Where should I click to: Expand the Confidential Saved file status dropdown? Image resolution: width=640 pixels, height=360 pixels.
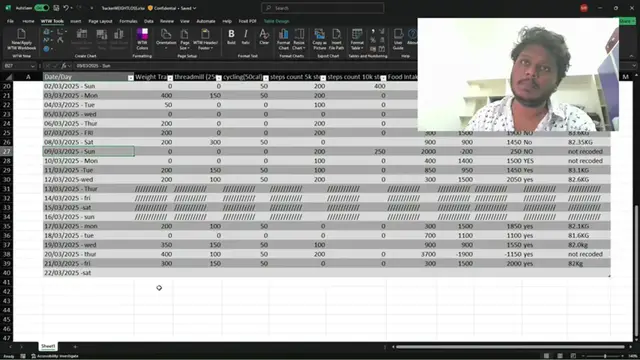tap(194, 8)
